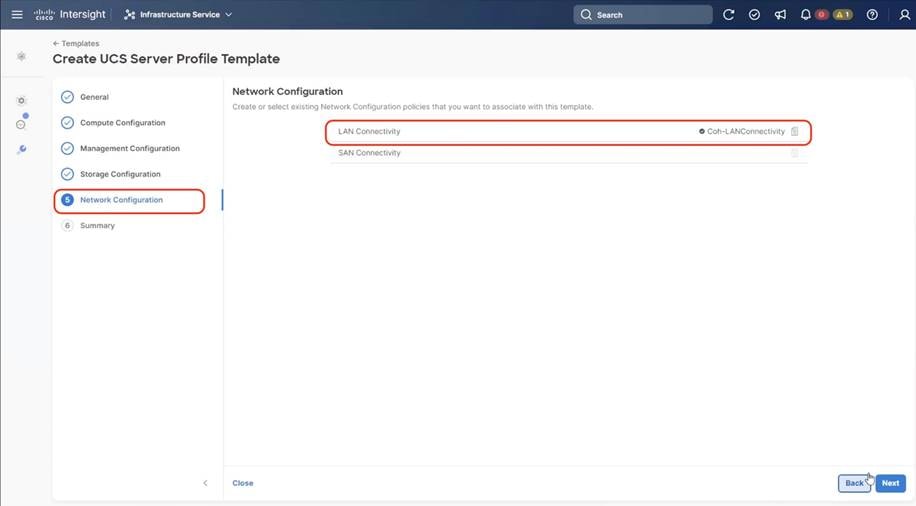
Task: Go back via the Templates link
Action: 76,44
